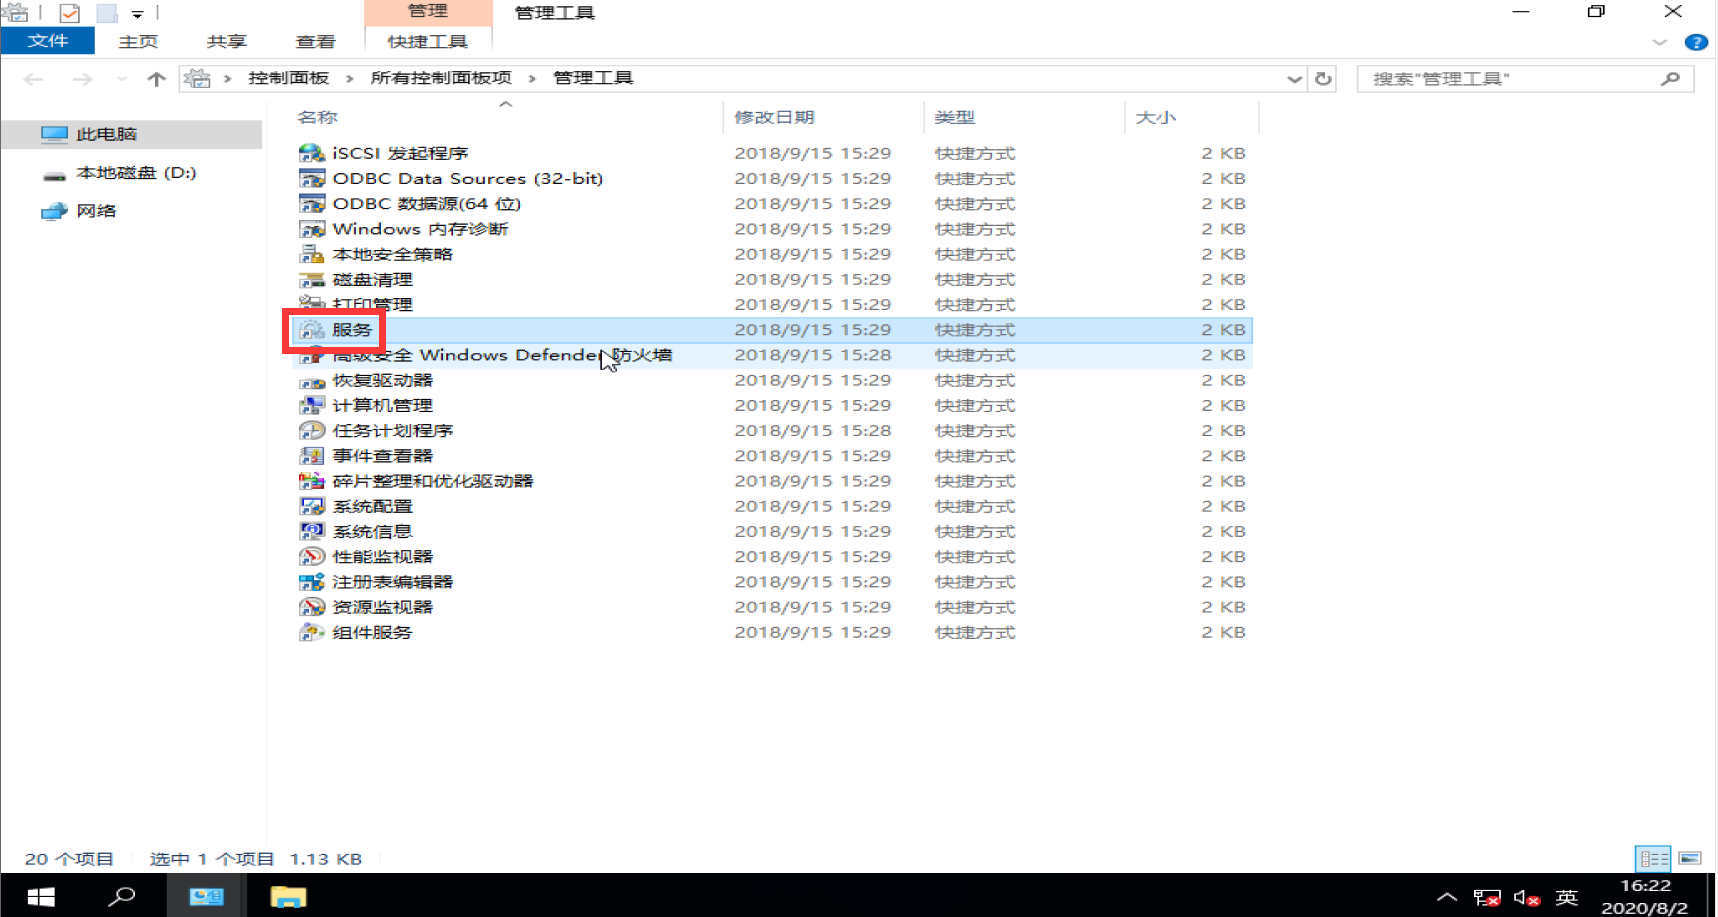Open the clock showing 16:22
Viewport: 1718px width, 917px height.
1644,886
